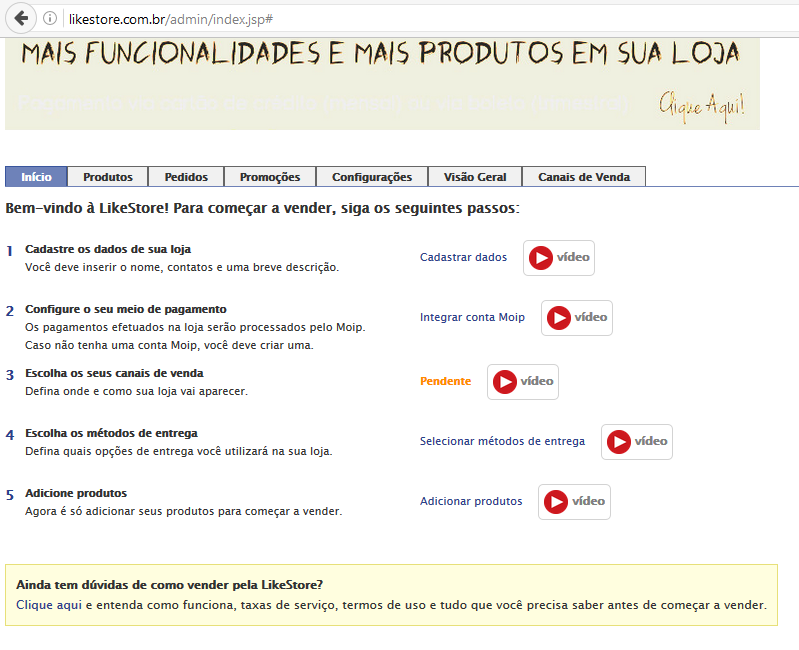Select the Configurações tab
The image size is (799, 650).
372,177
